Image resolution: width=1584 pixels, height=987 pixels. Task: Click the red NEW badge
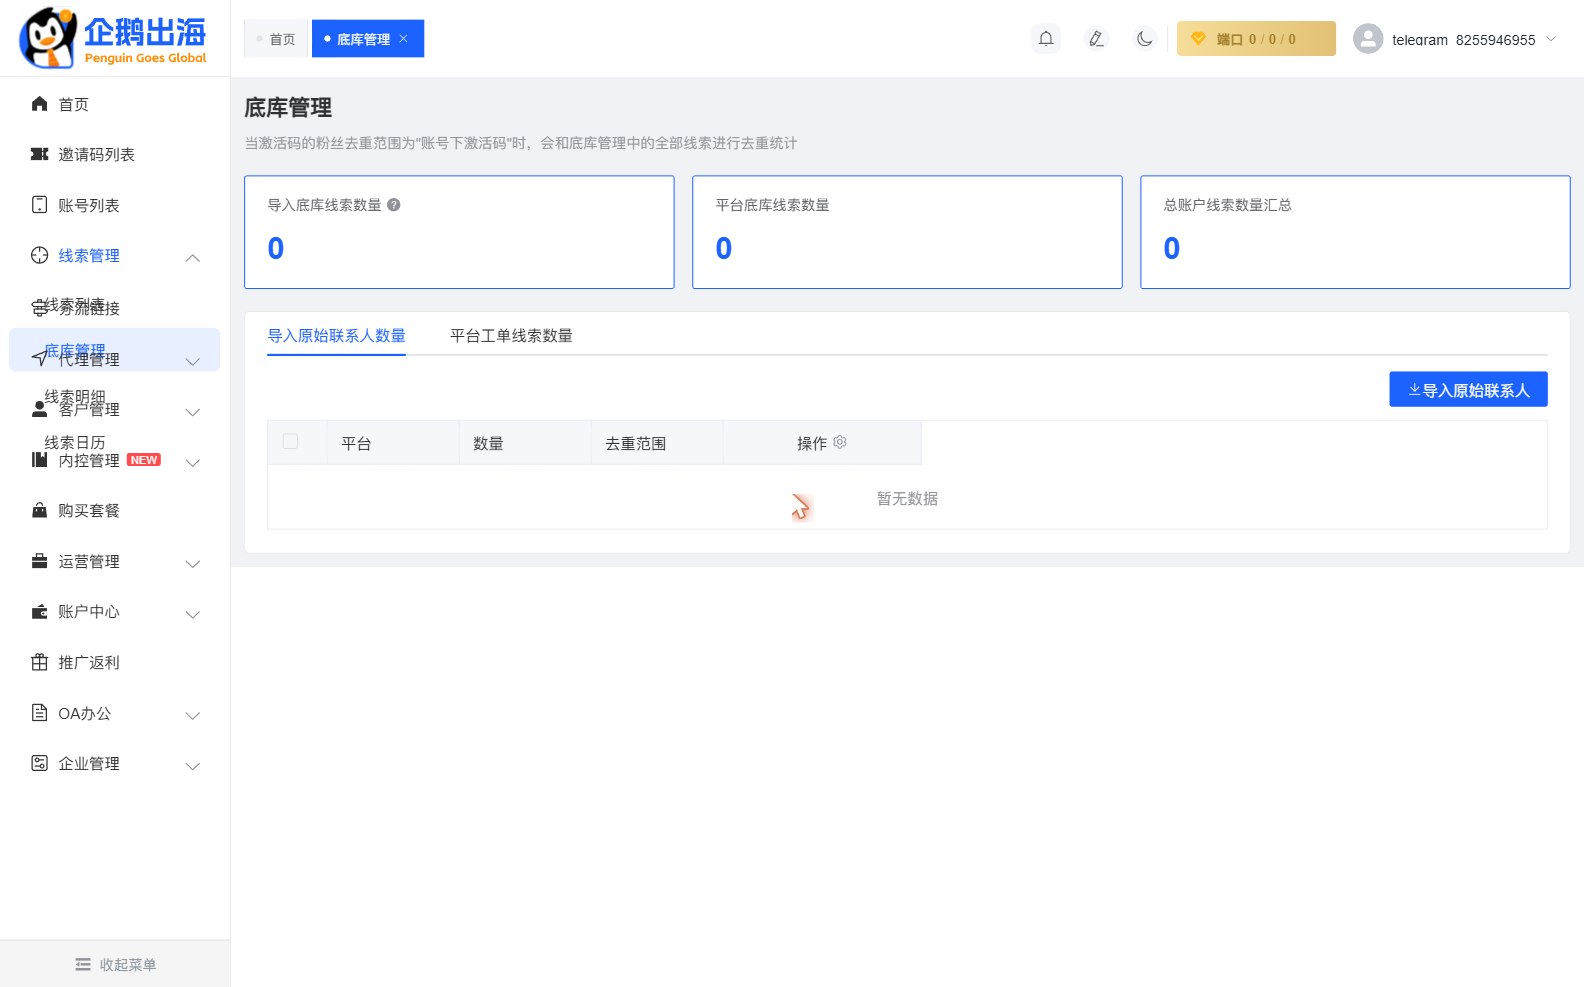(144, 460)
